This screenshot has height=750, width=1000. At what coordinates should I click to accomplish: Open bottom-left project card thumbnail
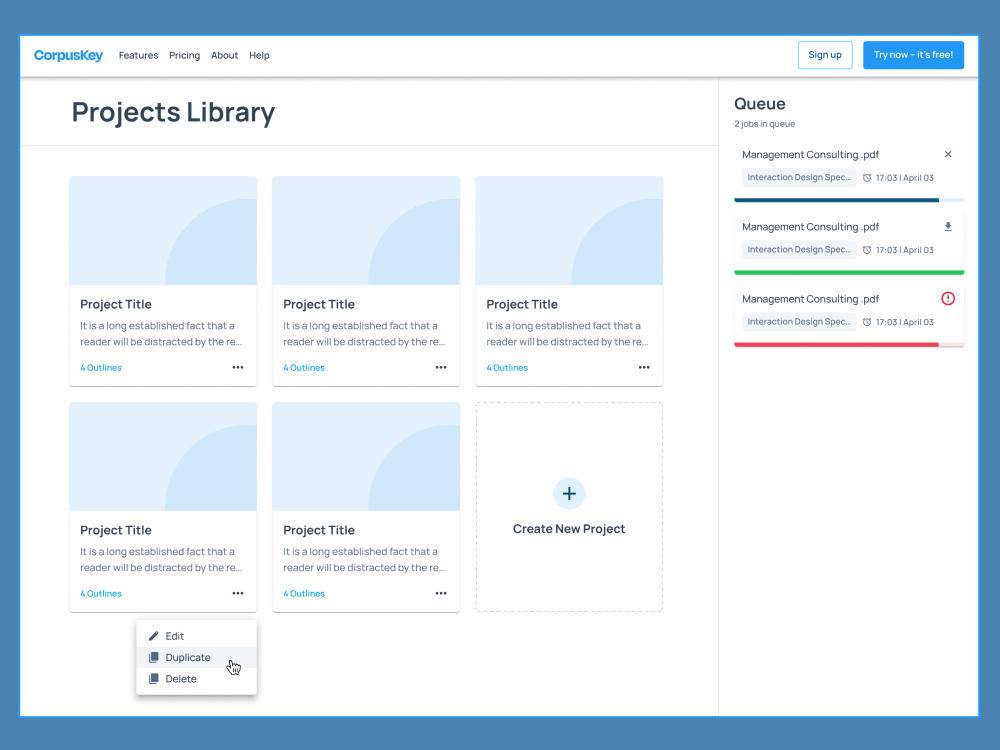pos(163,457)
